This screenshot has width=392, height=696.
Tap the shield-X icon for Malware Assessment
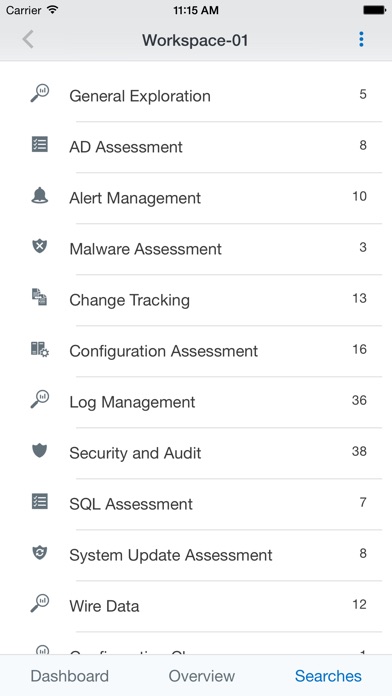[x=40, y=246]
